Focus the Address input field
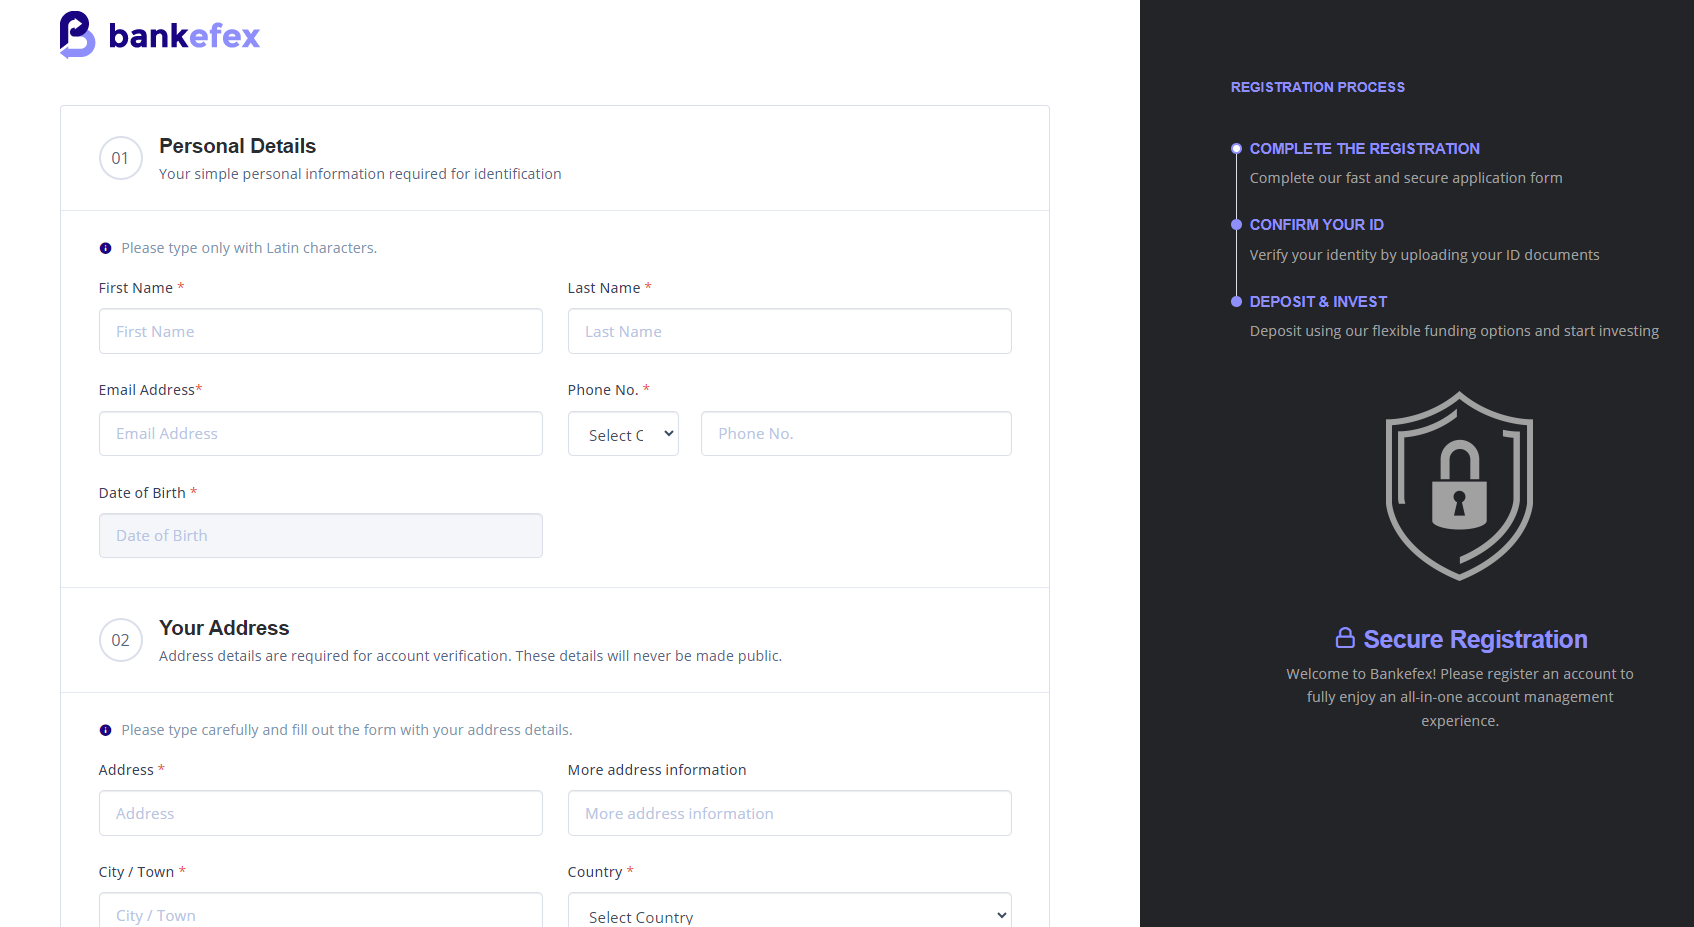1694x927 pixels. click(321, 813)
